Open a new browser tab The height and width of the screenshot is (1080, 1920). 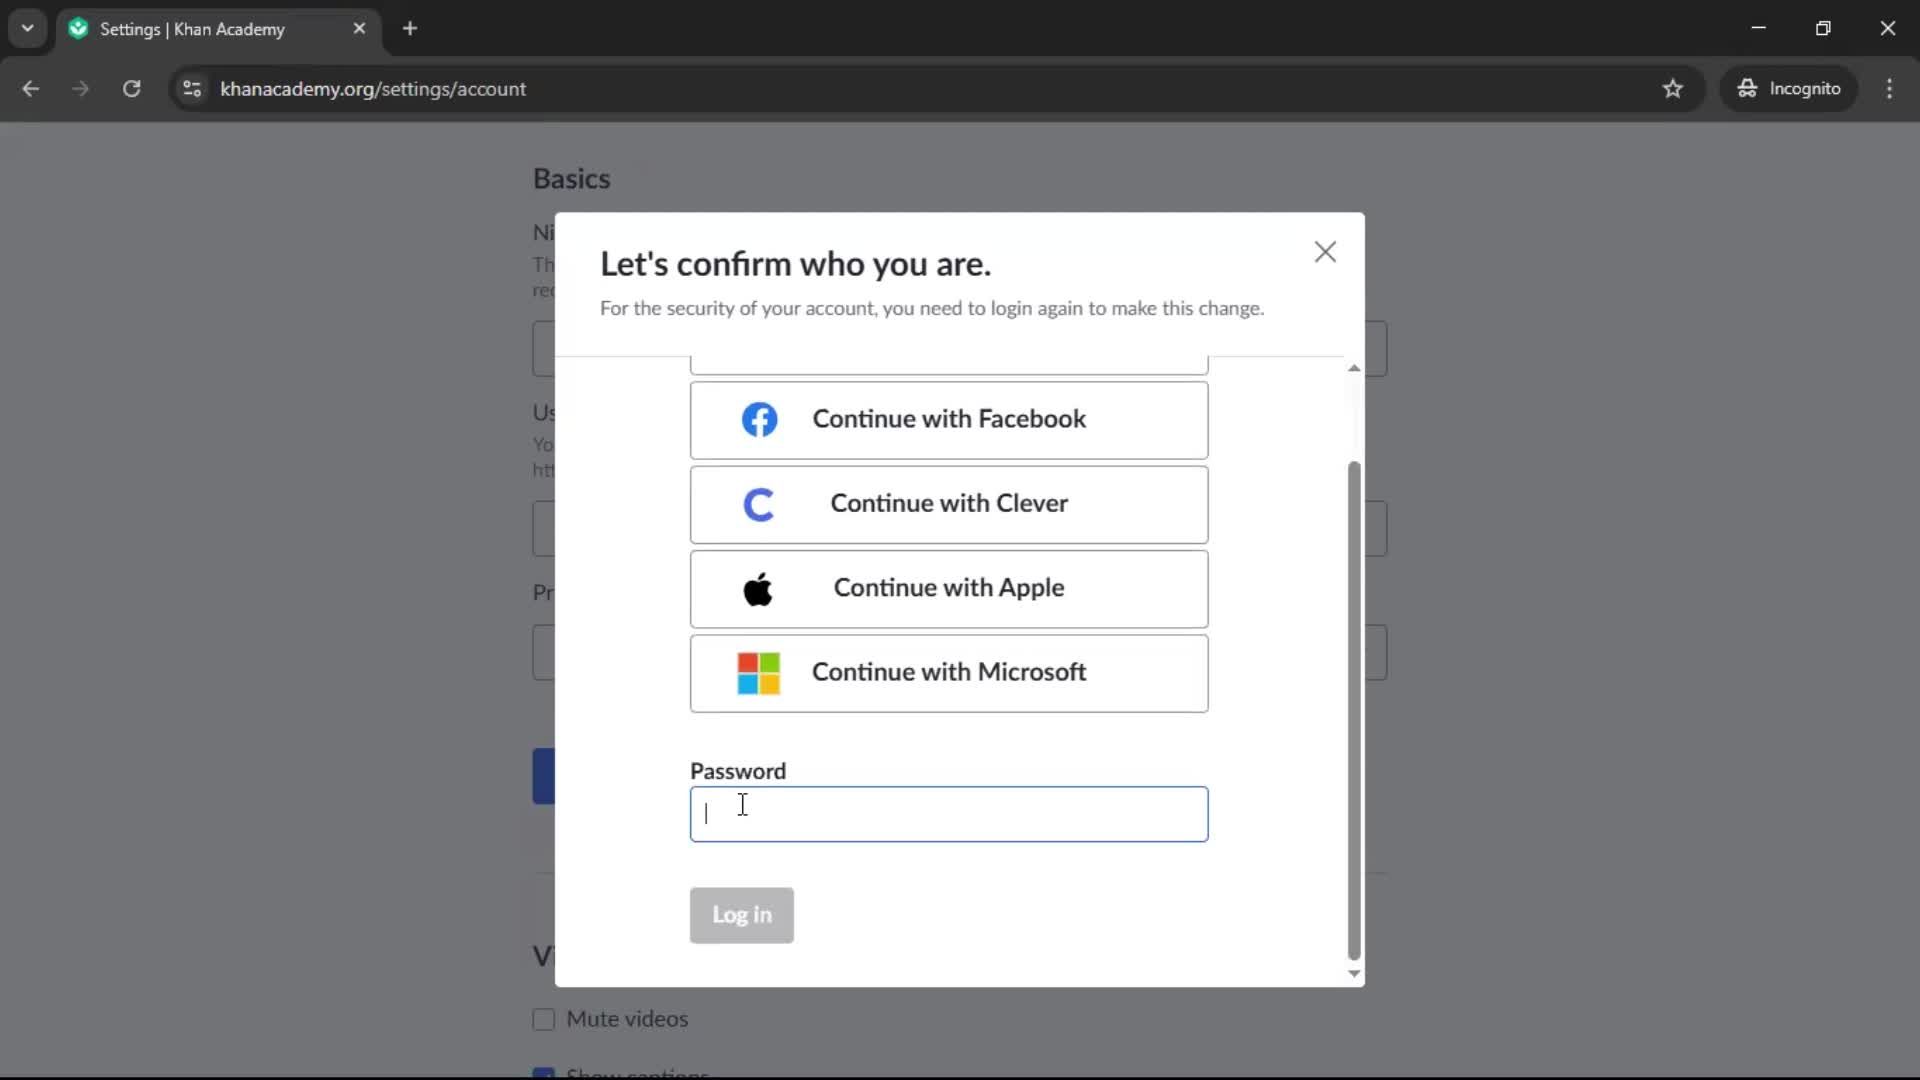(x=410, y=29)
